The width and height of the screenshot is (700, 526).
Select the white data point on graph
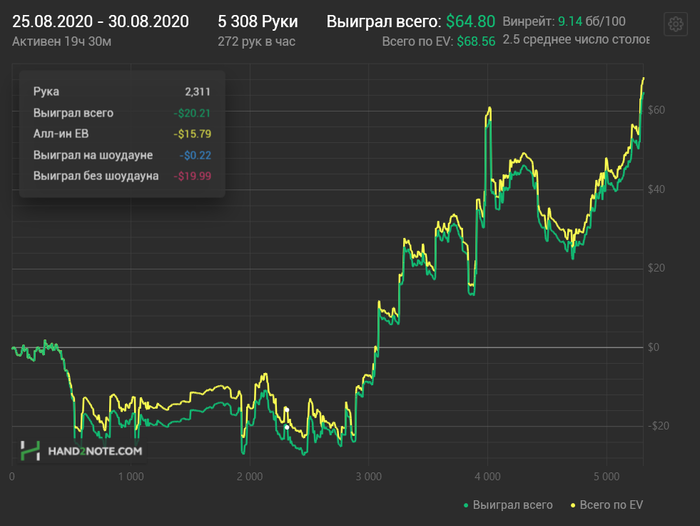(x=287, y=427)
